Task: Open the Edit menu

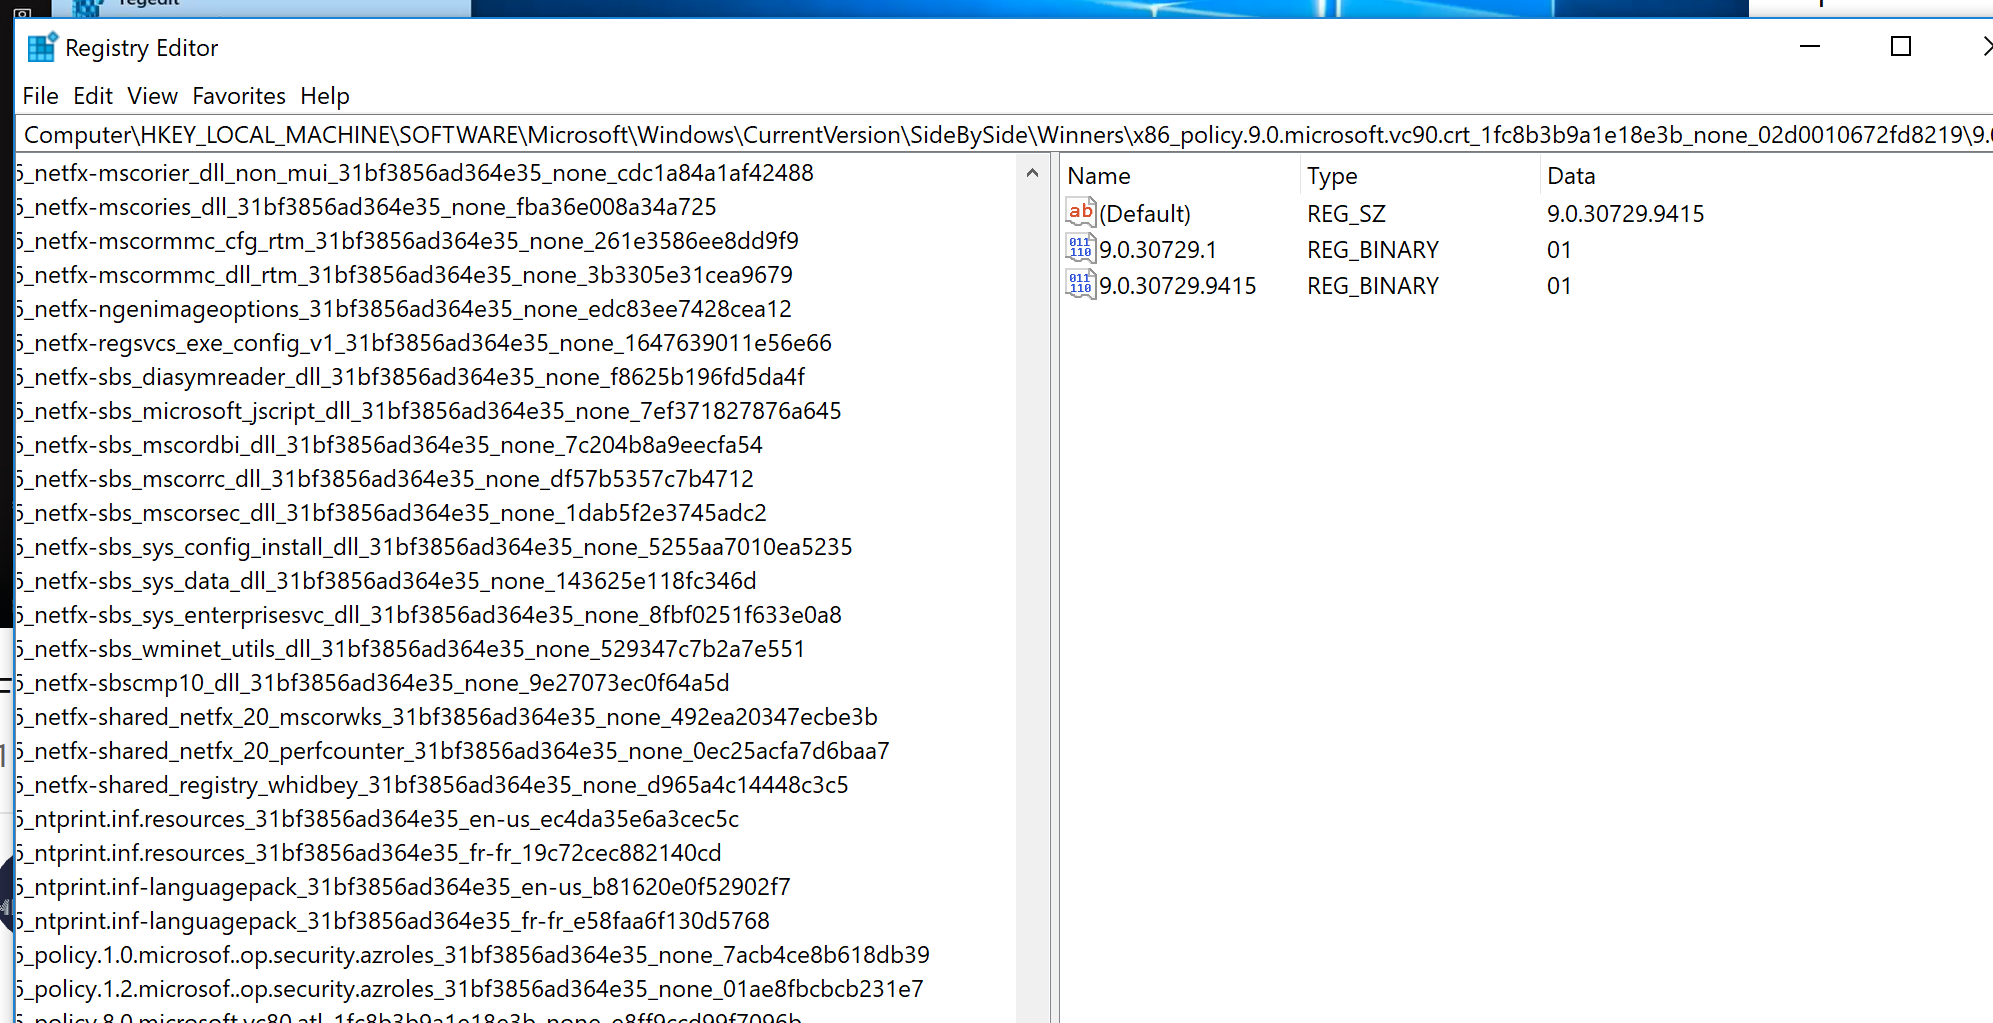Action: pyautogui.click(x=93, y=96)
